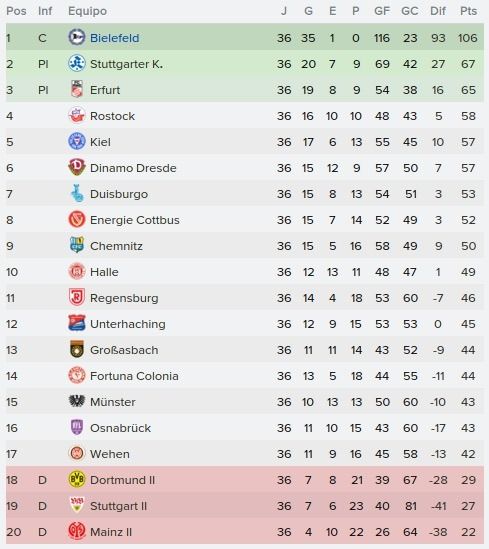Open Kiel via its blue crest
The width and height of the screenshot is (489, 549).
tap(77, 141)
